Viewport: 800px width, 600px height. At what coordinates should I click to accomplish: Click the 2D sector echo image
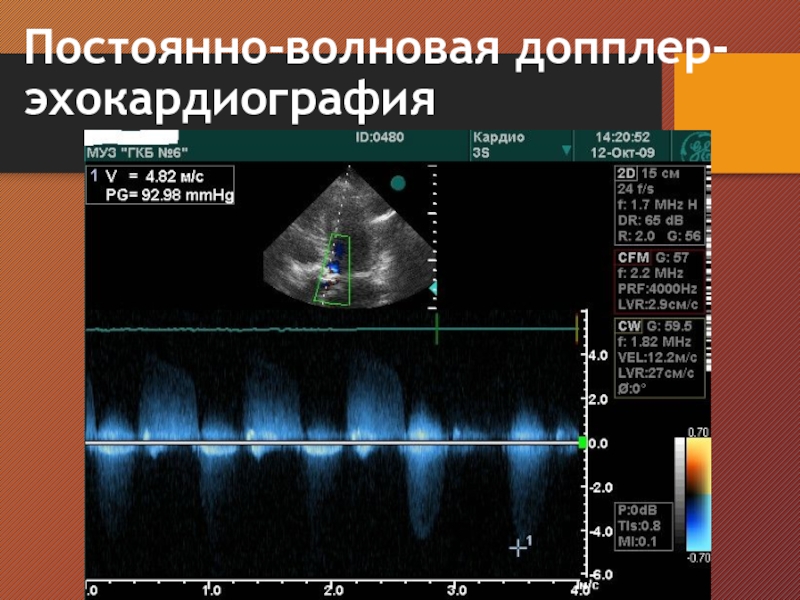(x=349, y=237)
